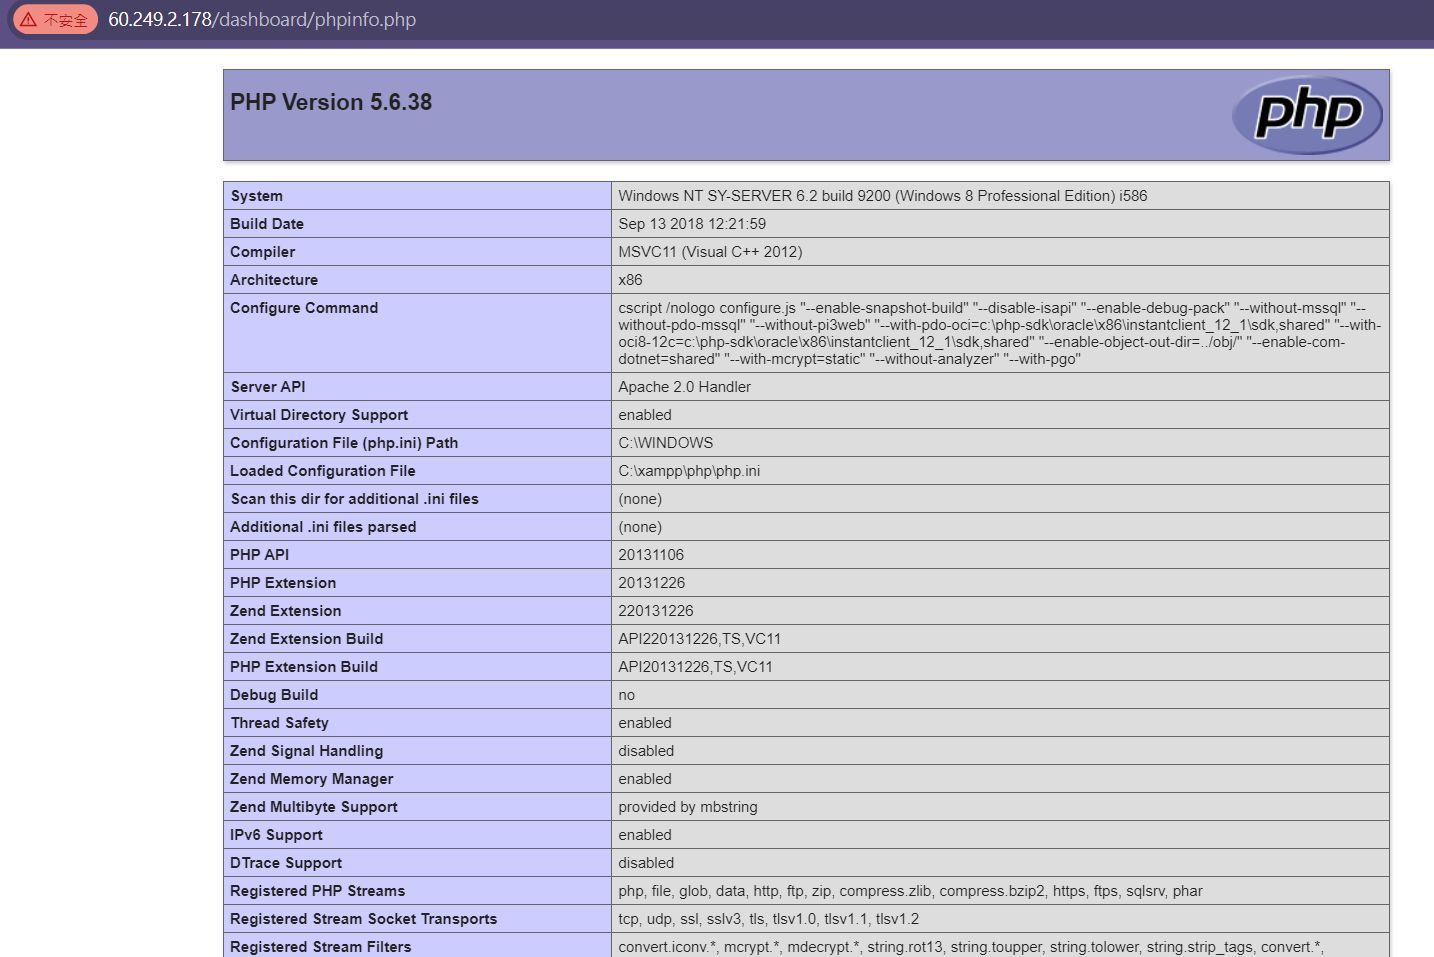Screen dimensions: 1434x957
Task: Click the enabled value for Virtual Directory Support
Action: pos(645,415)
